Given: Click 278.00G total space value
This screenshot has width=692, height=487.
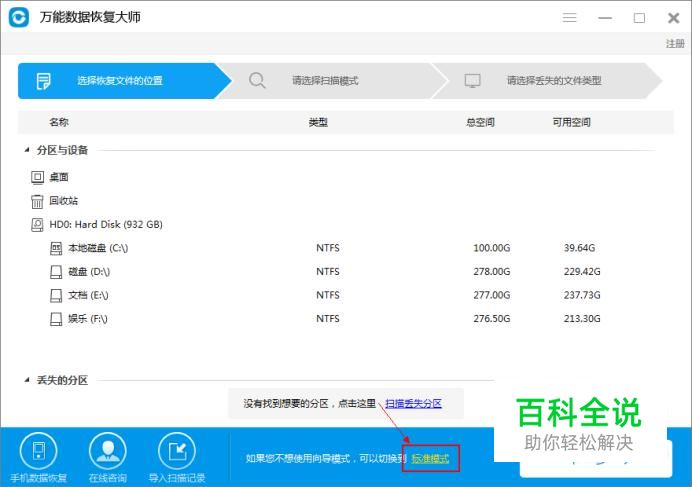Looking at the screenshot, I should (492, 272).
